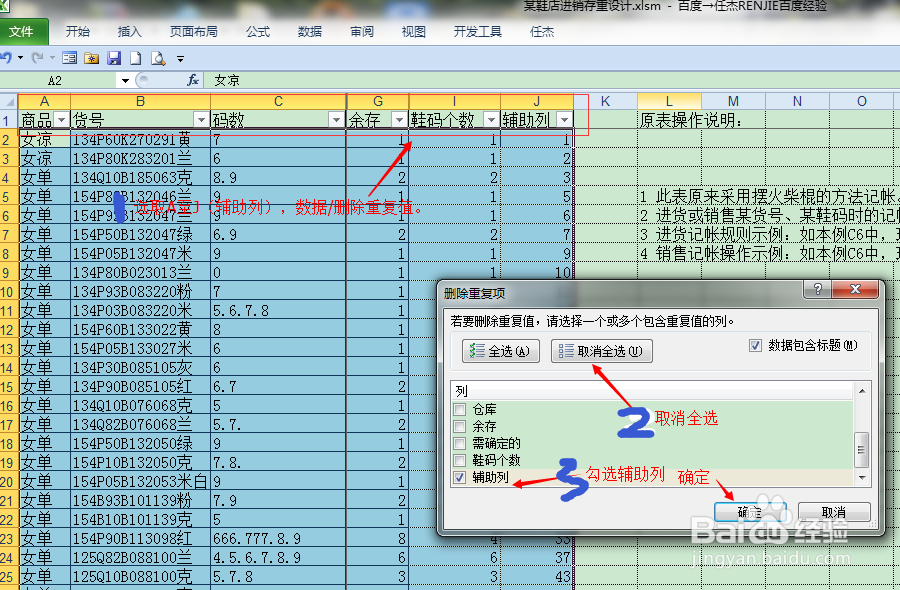This screenshot has width=900, height=590.
Task: Uncheck the 辅助列 column checkbox
Action: [x=459, y=478]
